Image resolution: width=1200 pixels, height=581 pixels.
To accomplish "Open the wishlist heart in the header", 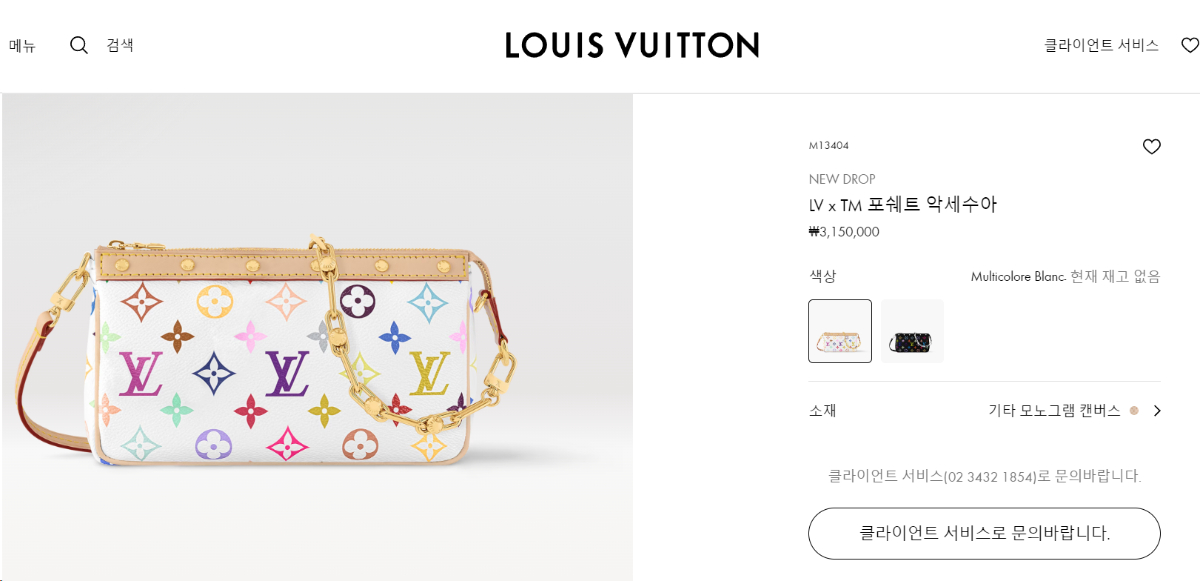I will point(1190,45).
